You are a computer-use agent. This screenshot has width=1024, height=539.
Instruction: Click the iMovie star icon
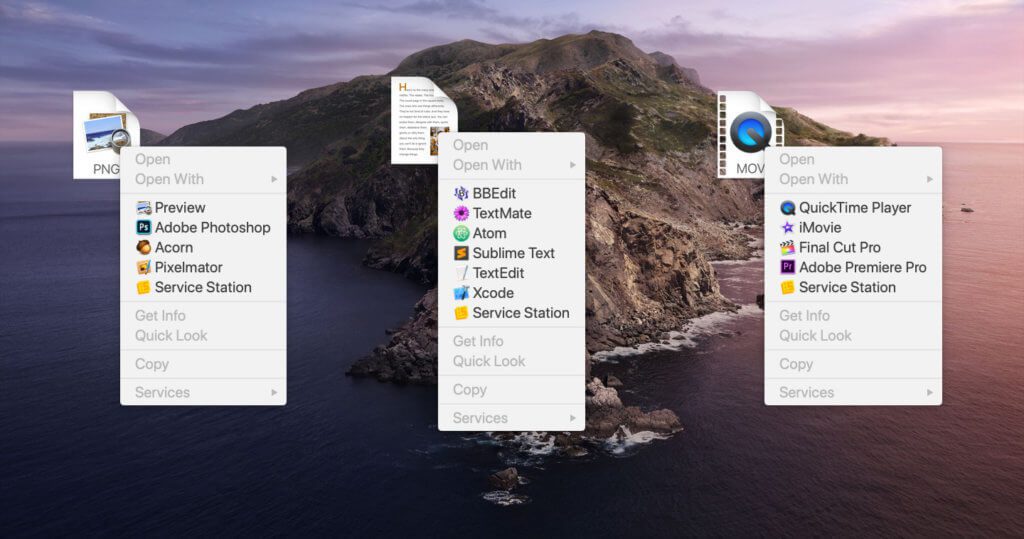point(788,227)
